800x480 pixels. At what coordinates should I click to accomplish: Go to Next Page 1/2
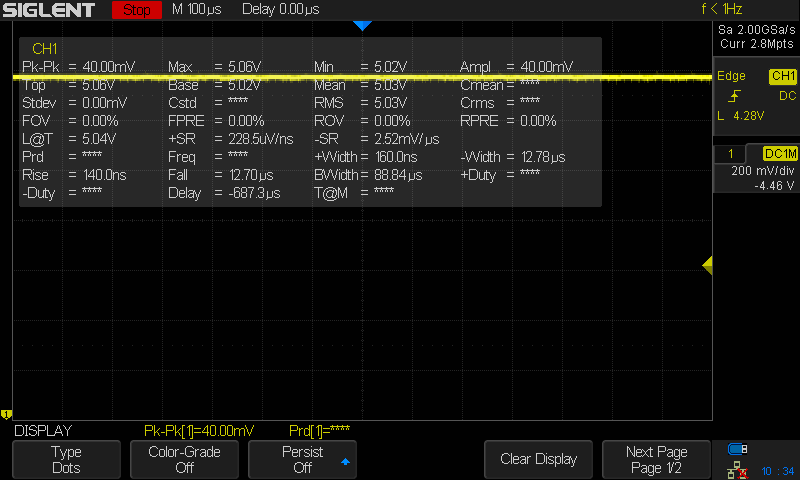tap(655, 459)
